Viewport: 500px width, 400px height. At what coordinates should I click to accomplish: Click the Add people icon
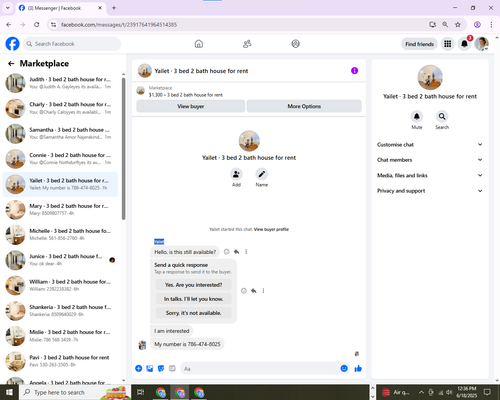[236, 174]
